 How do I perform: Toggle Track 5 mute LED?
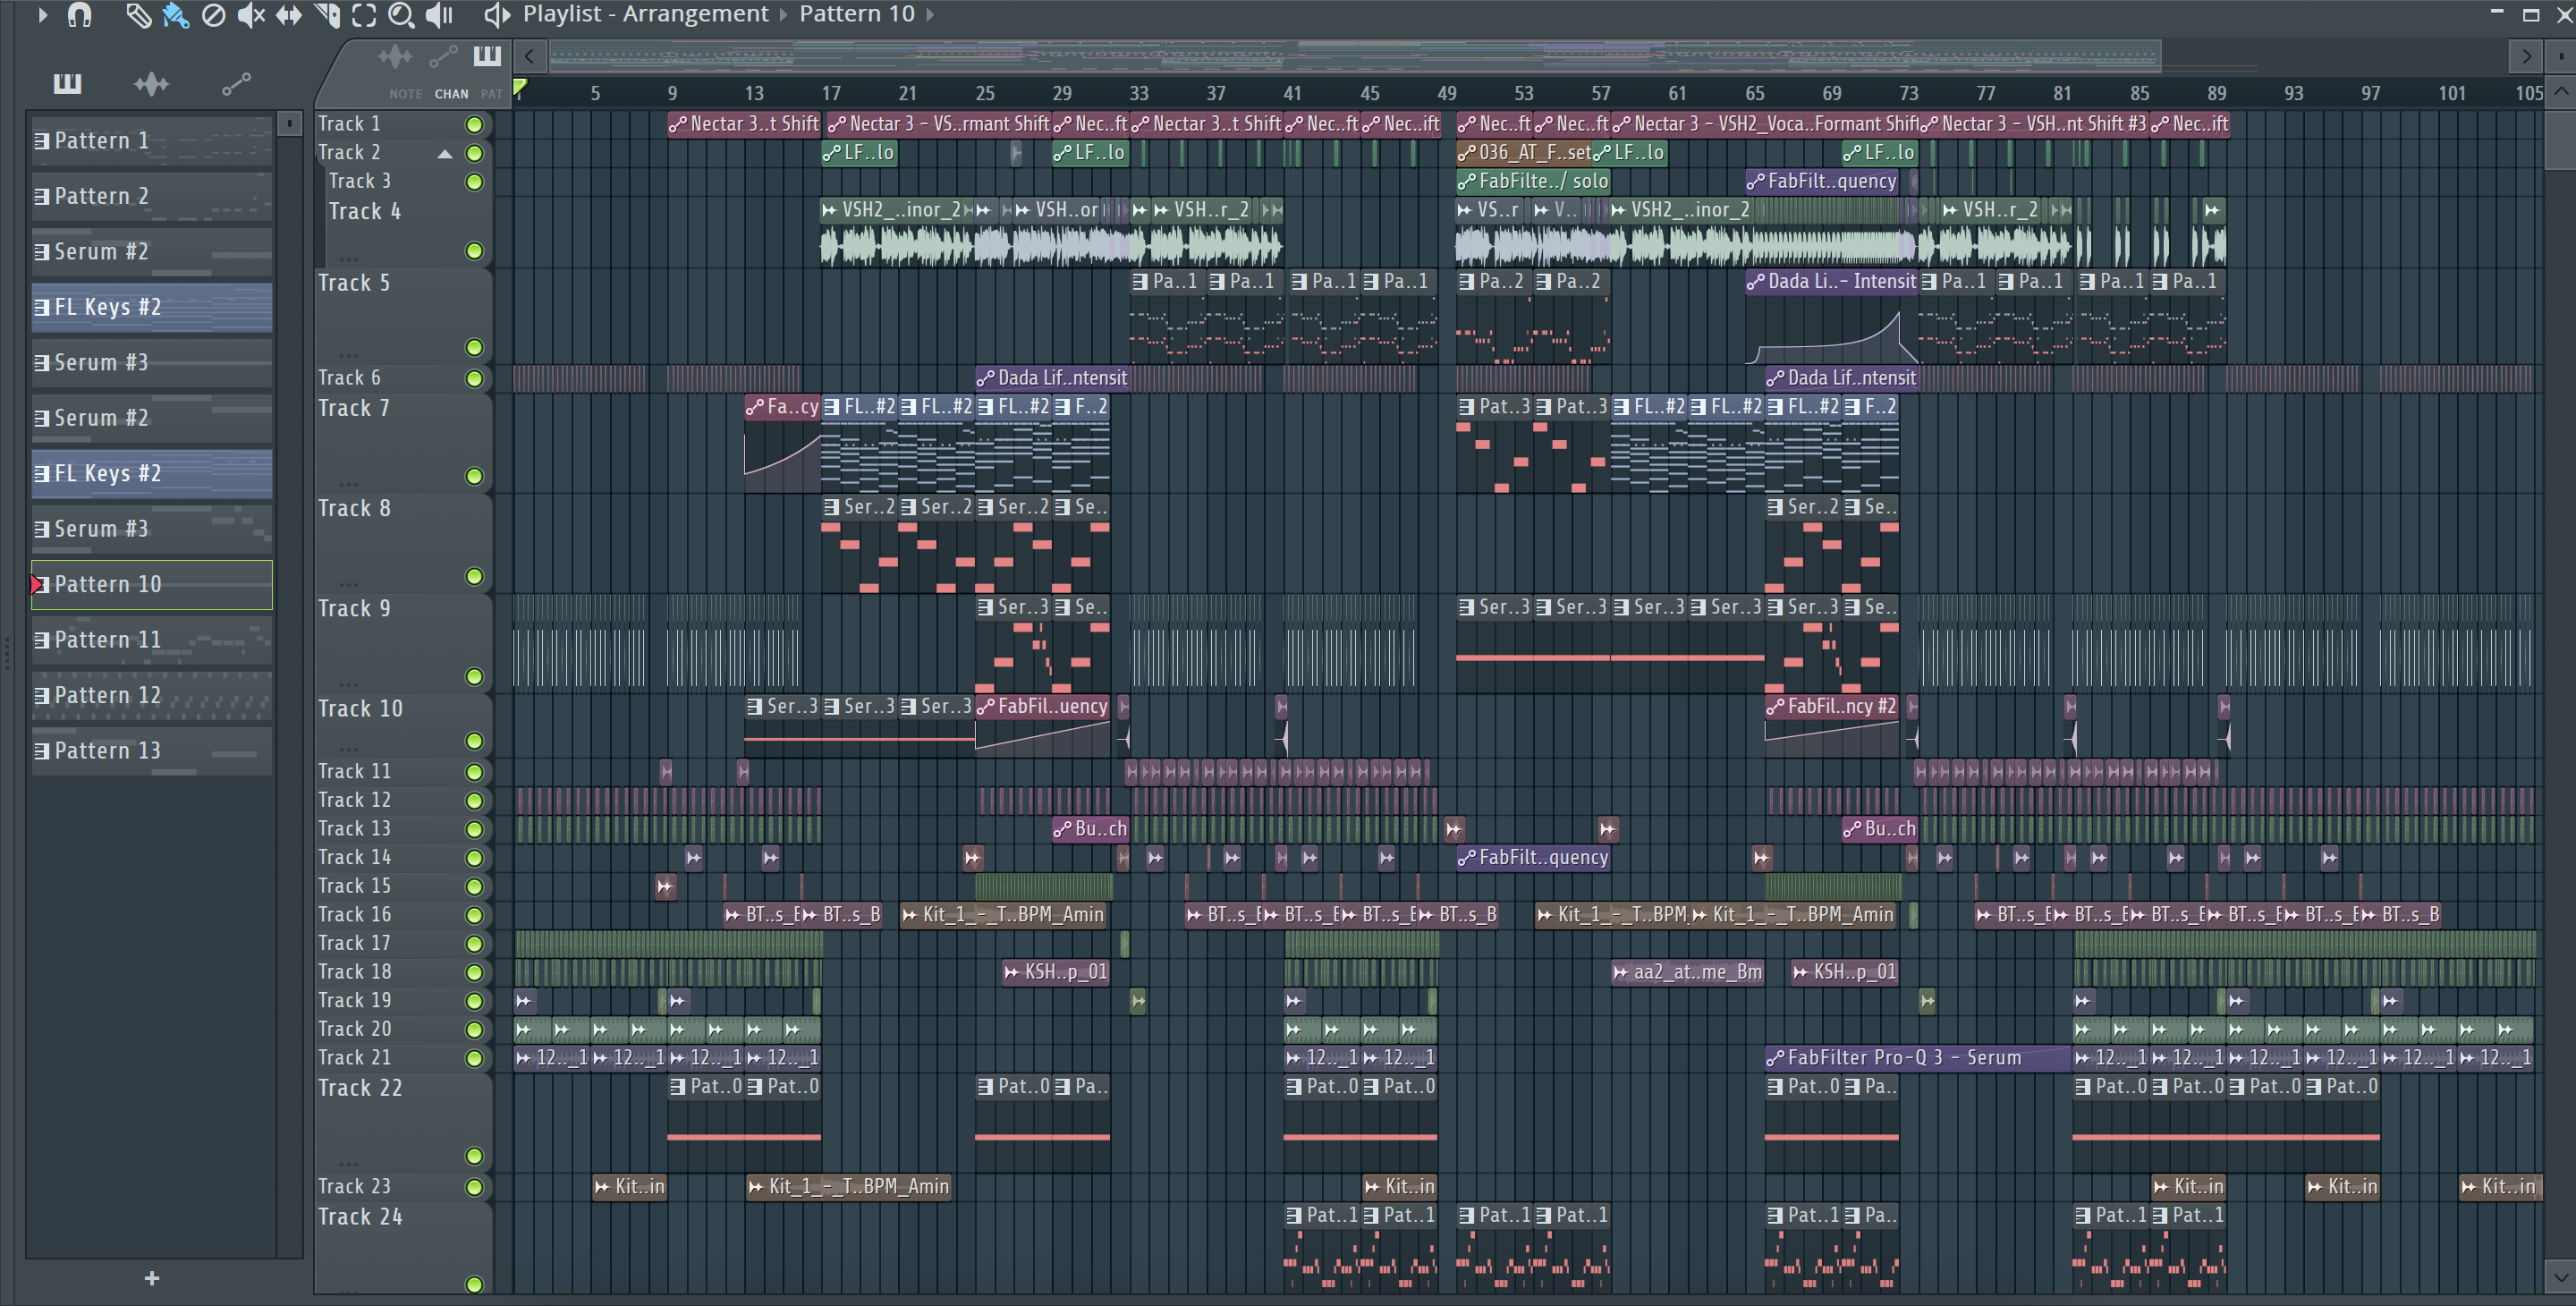(475, 348)
